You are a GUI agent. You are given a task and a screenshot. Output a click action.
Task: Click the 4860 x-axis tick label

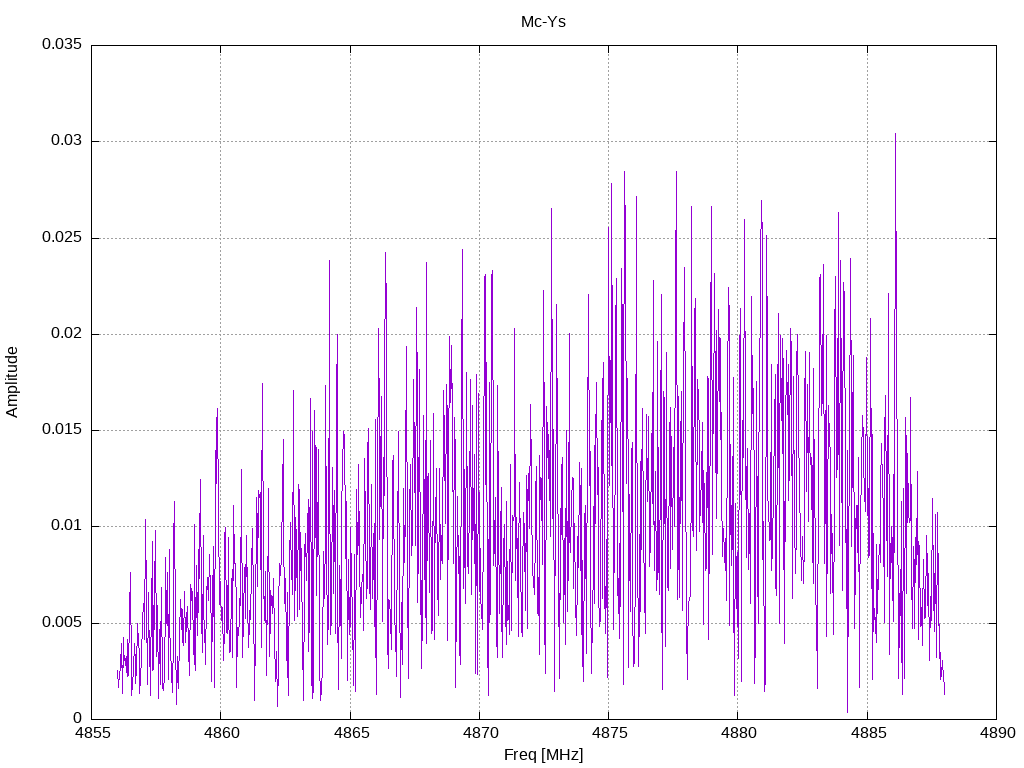221,733
